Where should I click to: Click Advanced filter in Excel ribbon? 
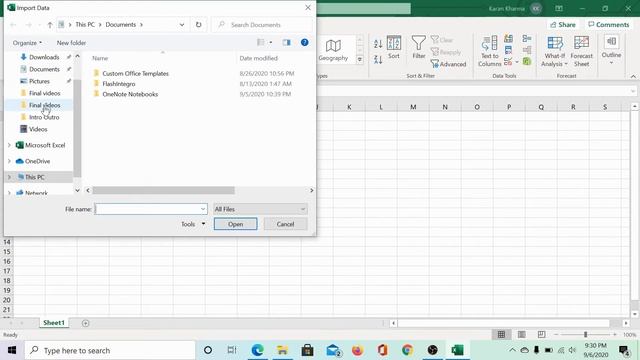[x=448, y=64]
